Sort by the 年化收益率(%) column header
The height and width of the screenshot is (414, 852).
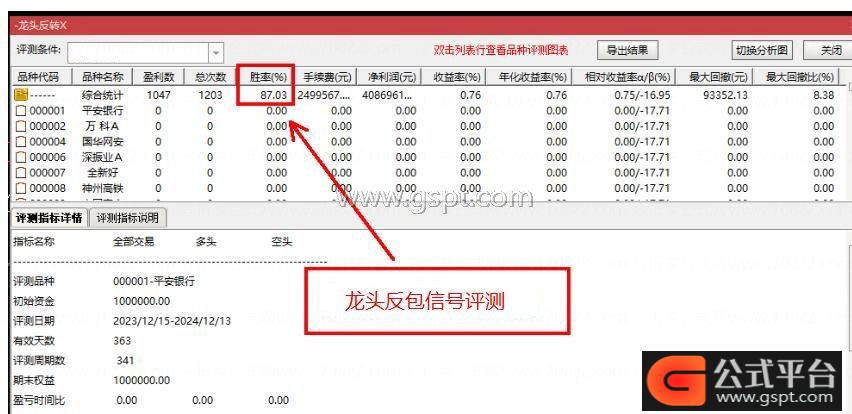[529, 77]
